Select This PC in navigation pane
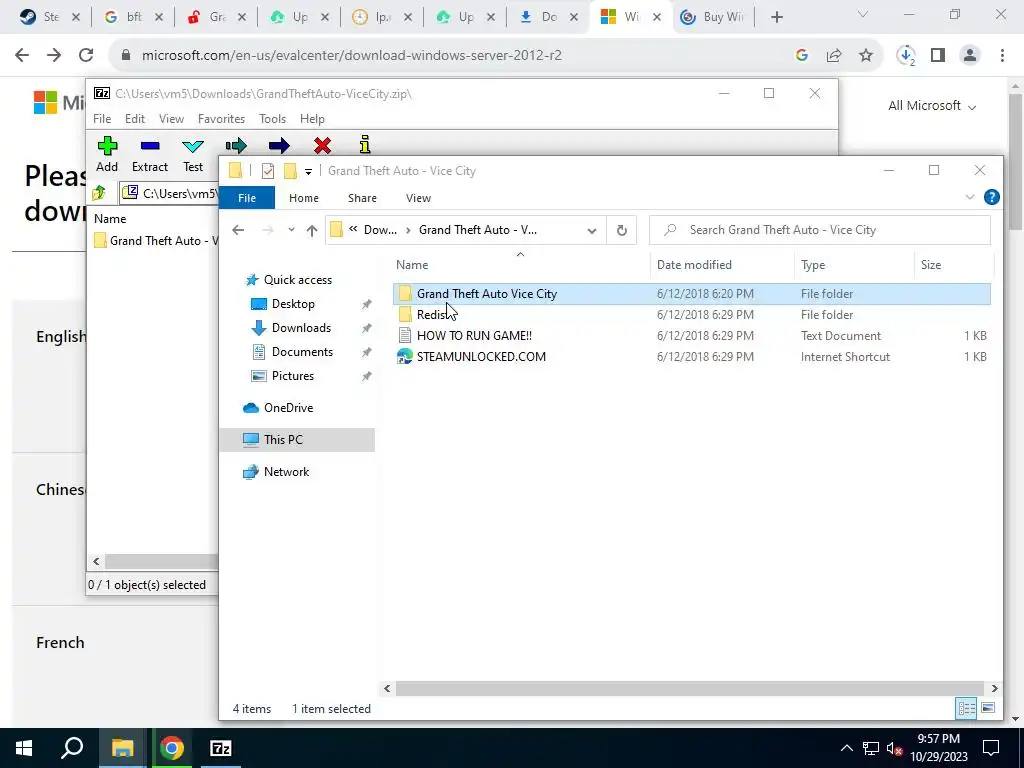The width and height of the screenshot is (1024, 768). [297, 440]
